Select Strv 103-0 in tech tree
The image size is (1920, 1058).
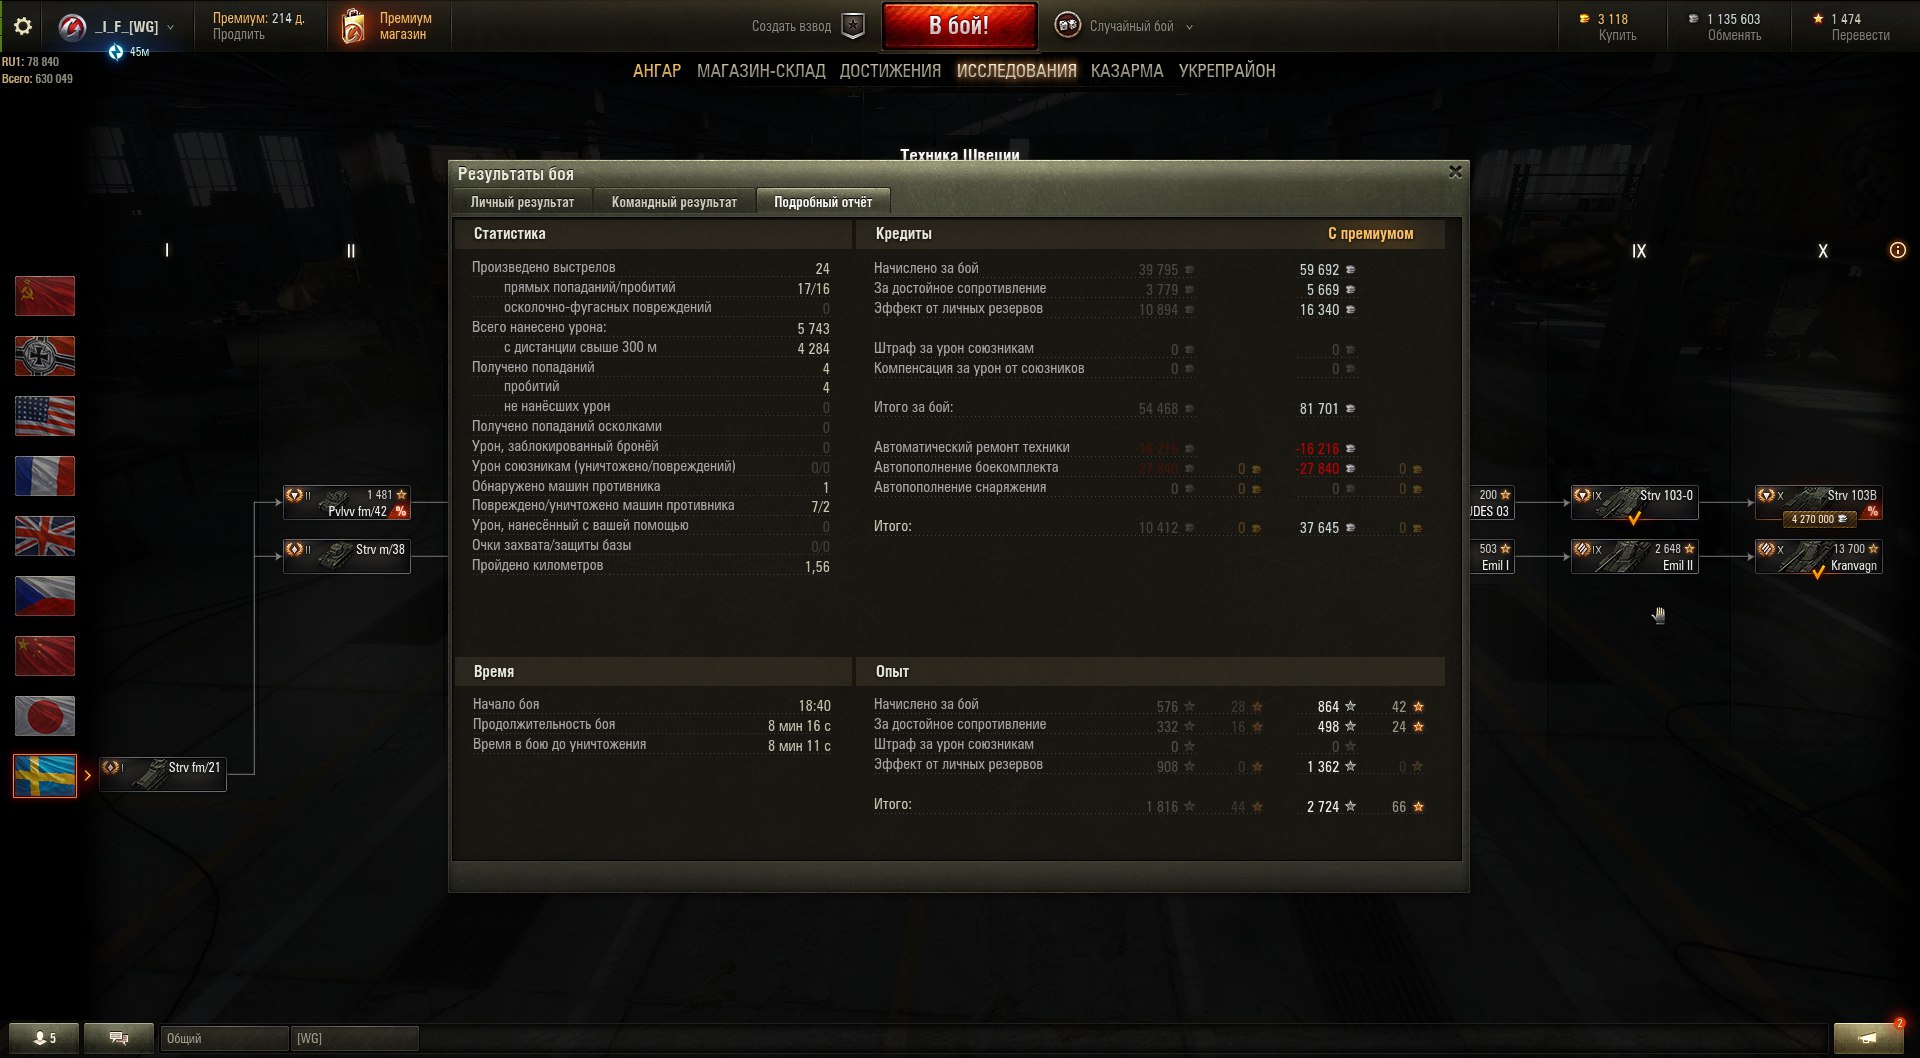(x=1634, y=503)
